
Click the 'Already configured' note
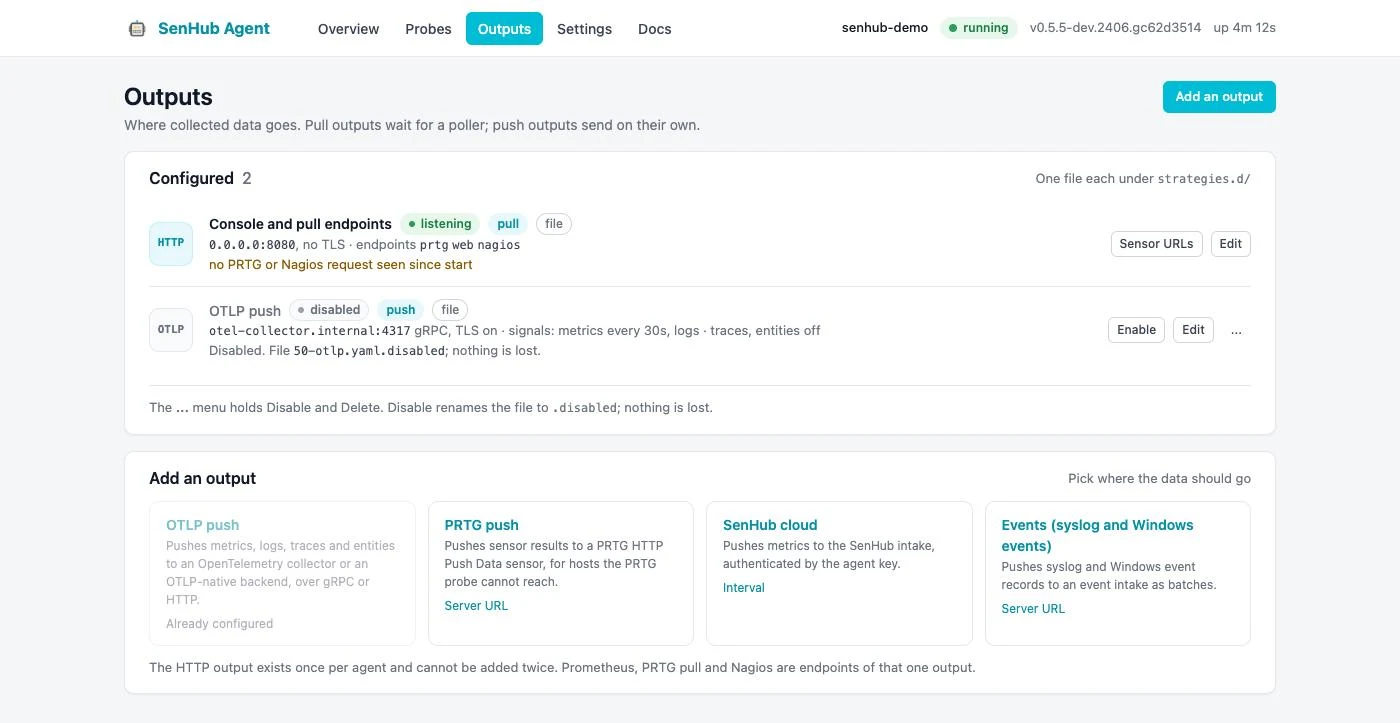[x=220, y=624]
